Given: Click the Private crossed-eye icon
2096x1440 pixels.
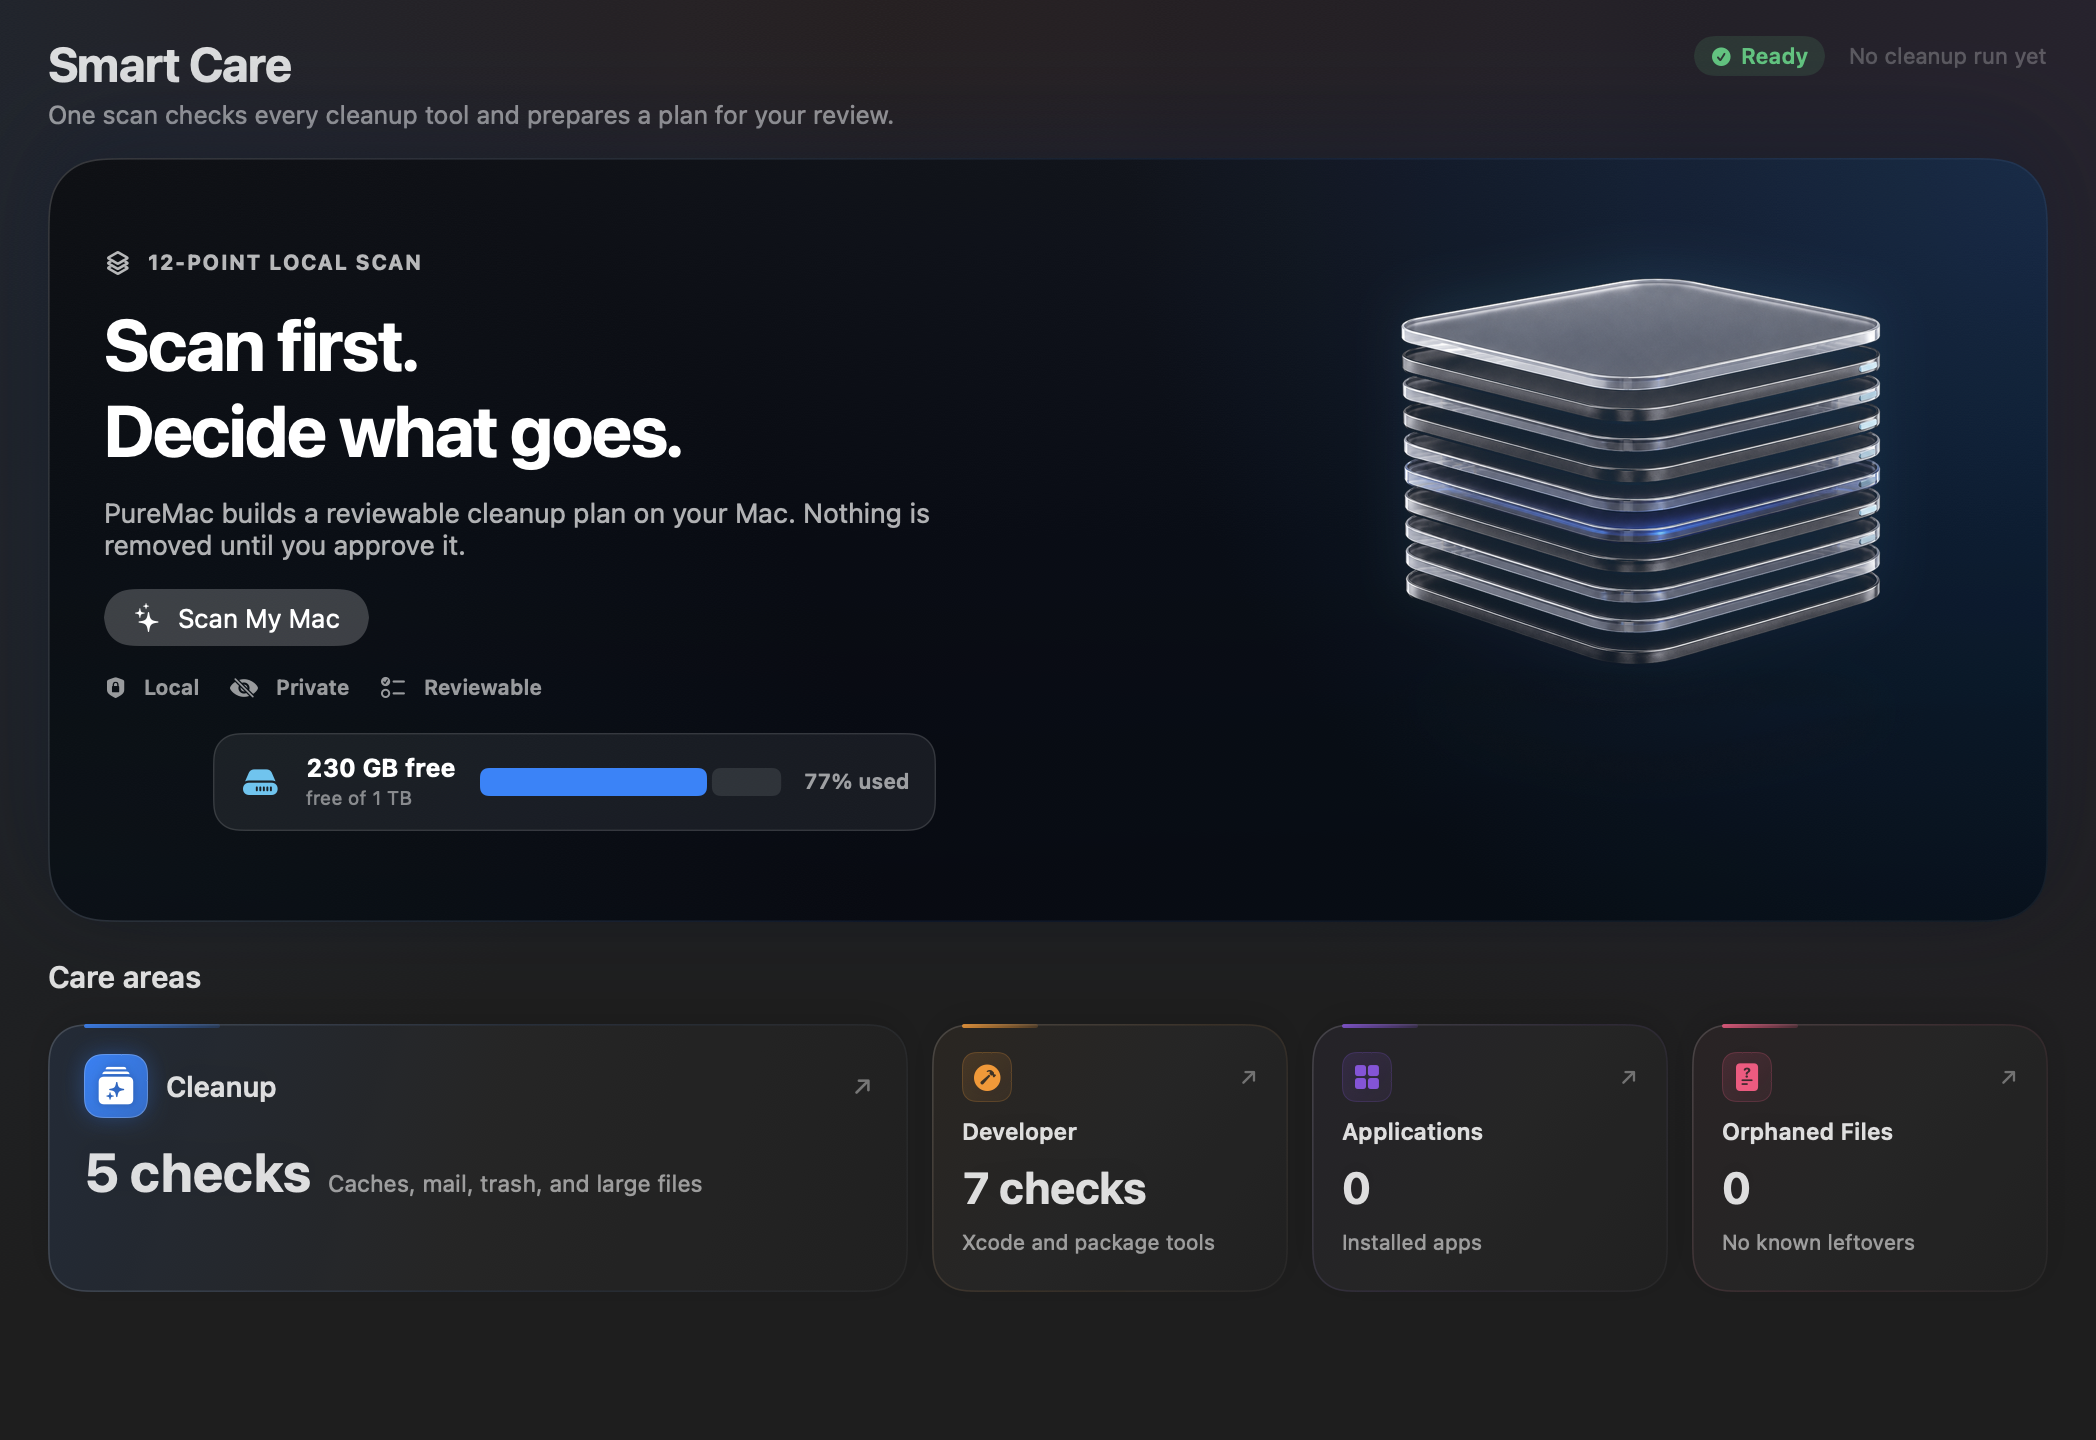Looking at the screenshot, I should click(x=244, y=687).
